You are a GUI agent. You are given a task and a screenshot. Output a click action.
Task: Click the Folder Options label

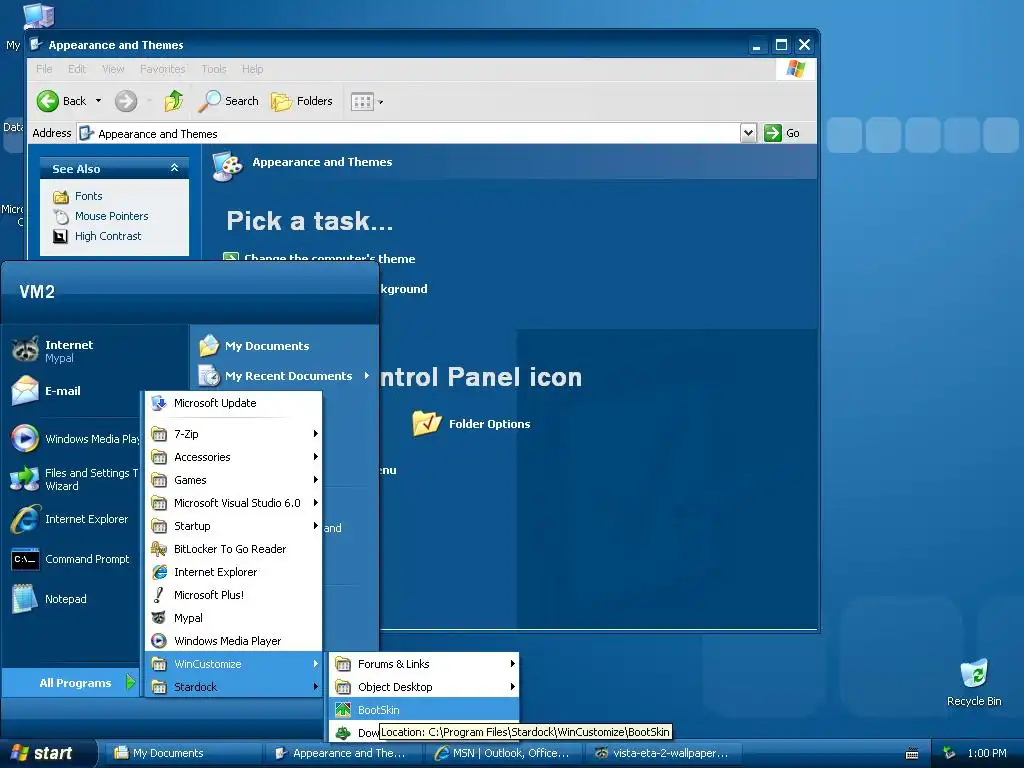[489, 424]
